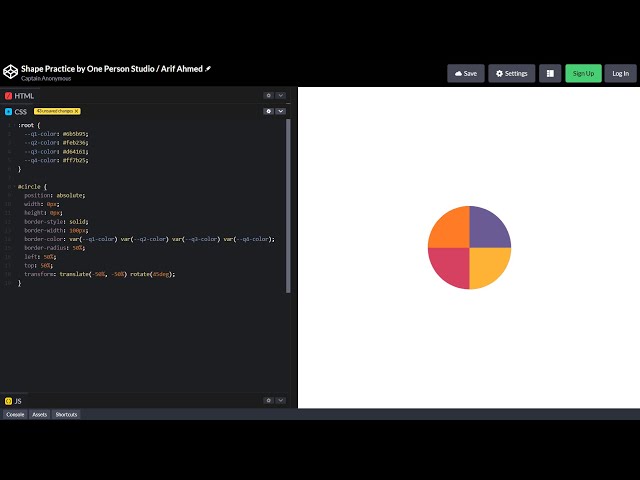Click the Captain Anonymous author link
The image size is (640, 480).
click(46, 78)
